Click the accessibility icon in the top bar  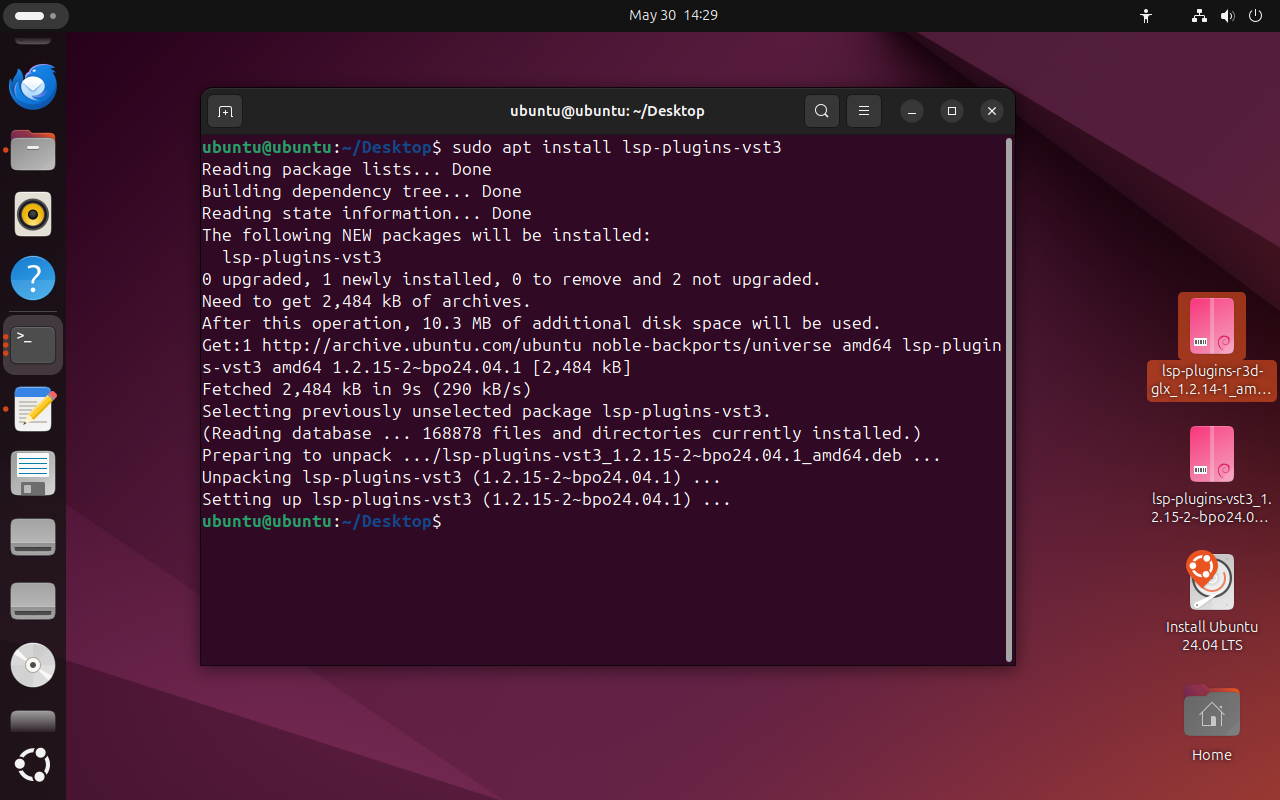click(x=1146, y=16)
